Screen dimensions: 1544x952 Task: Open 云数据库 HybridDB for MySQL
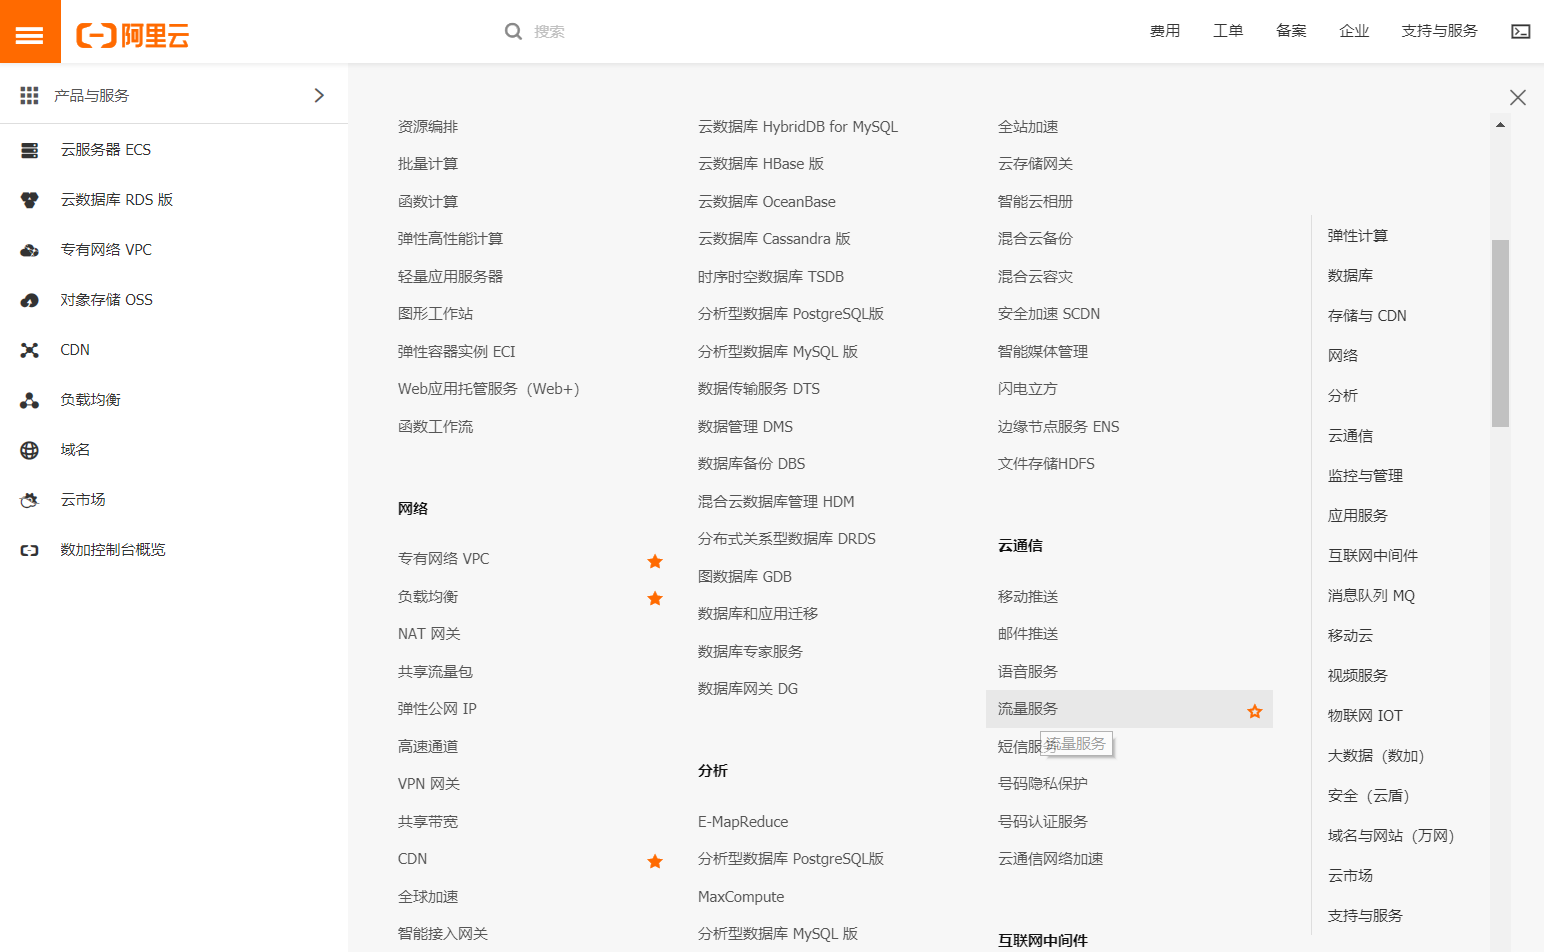pos(798,127)
